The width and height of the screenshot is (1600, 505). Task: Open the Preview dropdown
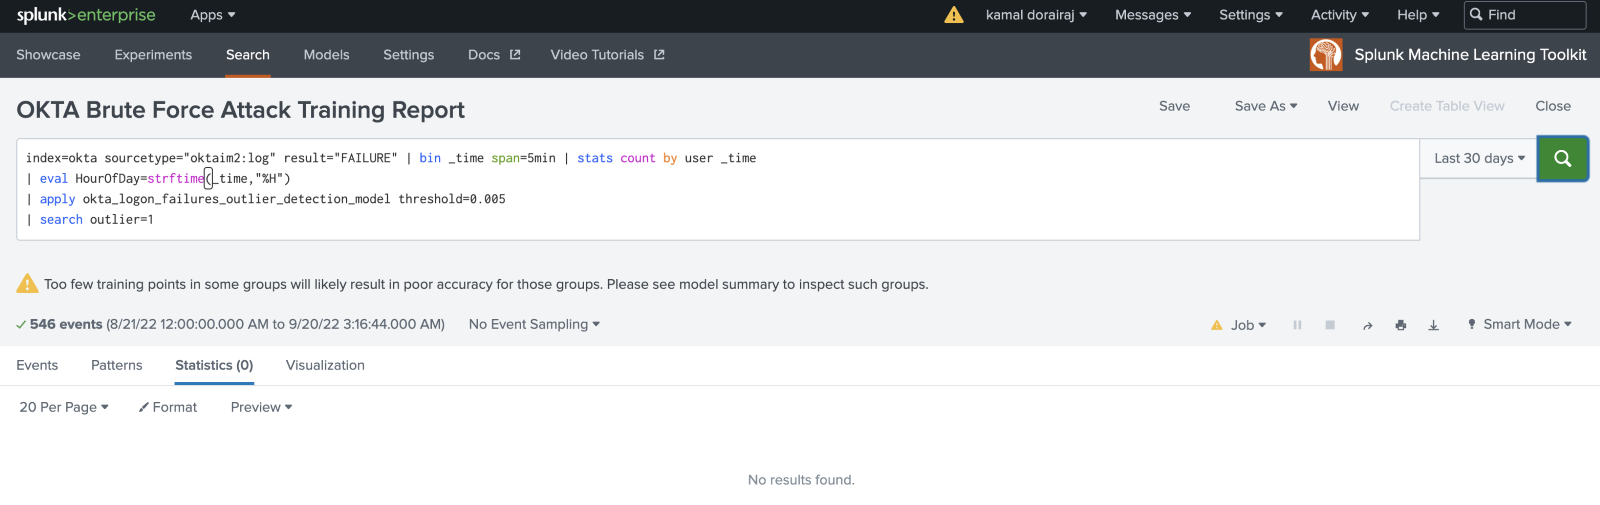(x=261, y=407)
